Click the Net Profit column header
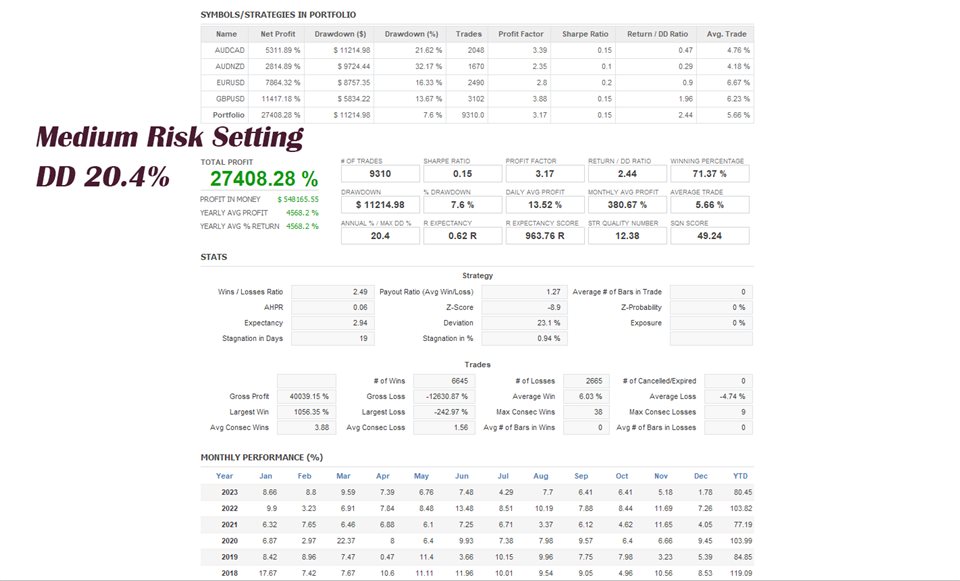Screen dimensions: 960x581 click(x=277, y=34)
